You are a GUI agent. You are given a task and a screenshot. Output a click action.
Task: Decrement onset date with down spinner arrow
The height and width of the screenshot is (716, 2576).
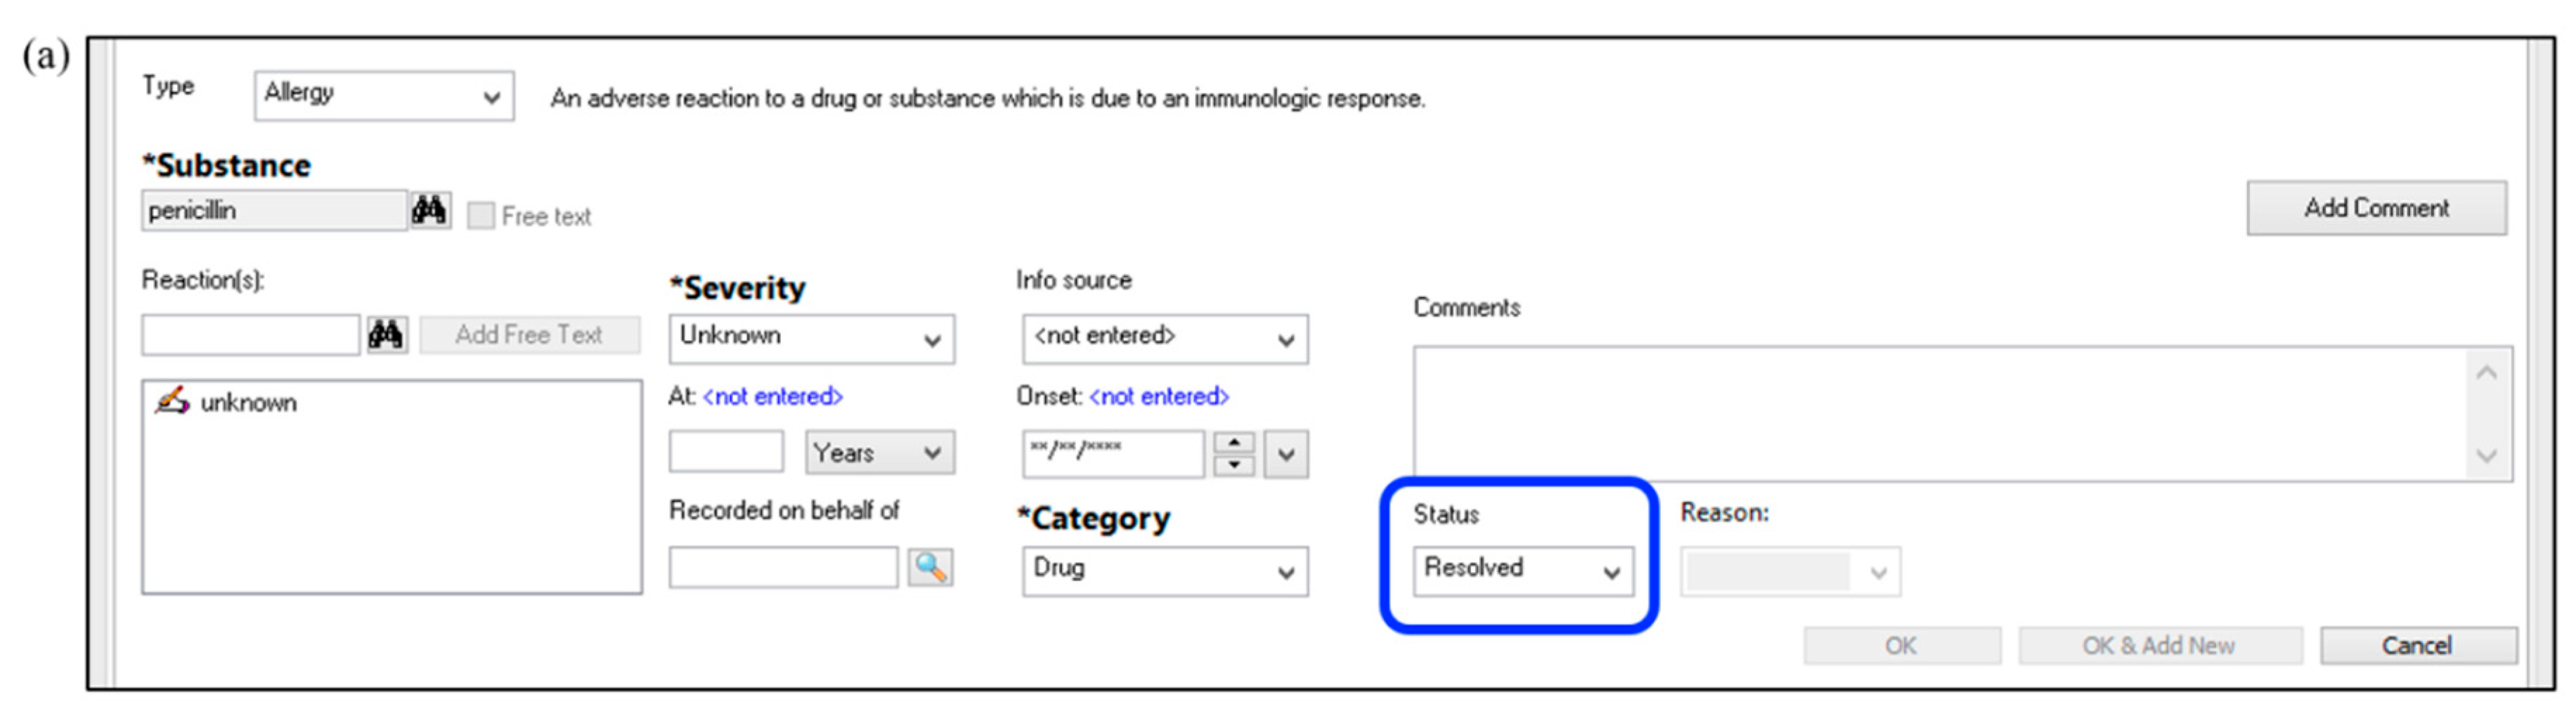[x=1234, y=465]
